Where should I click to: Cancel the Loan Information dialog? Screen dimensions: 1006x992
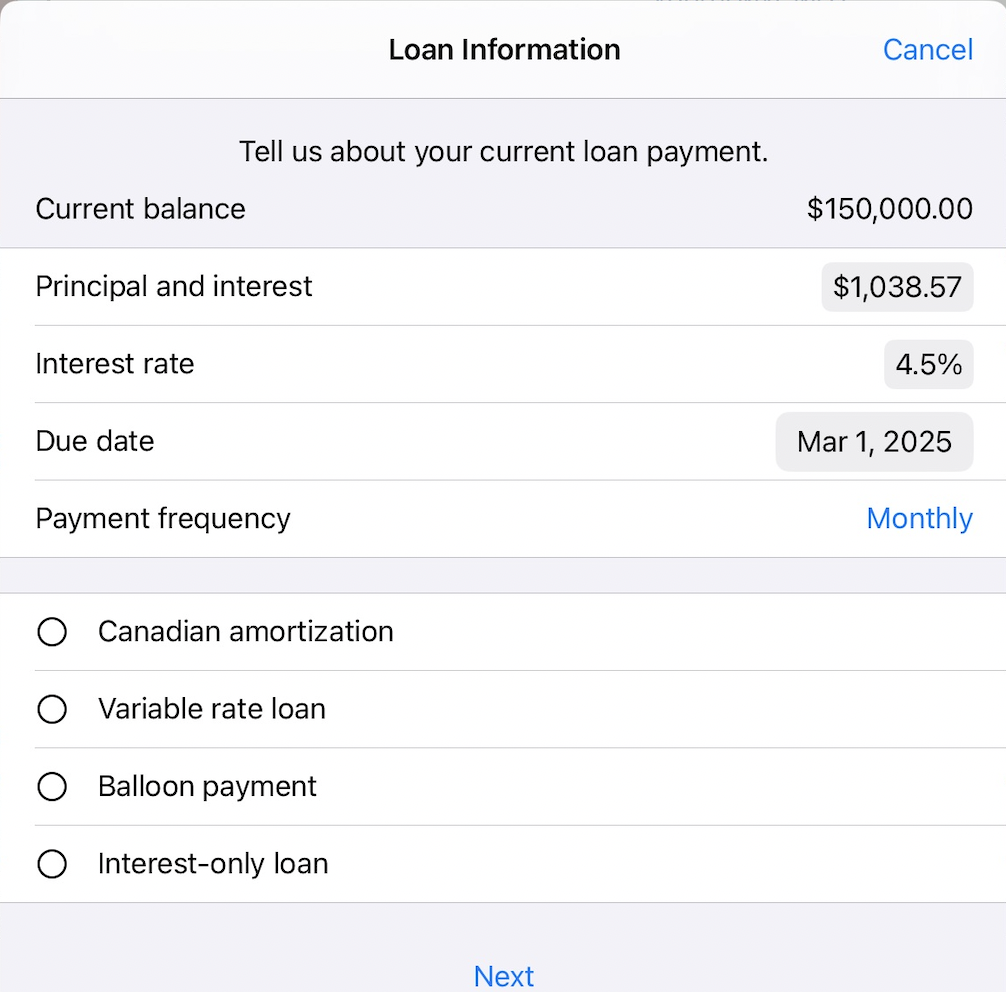click(x=927, y=50)
